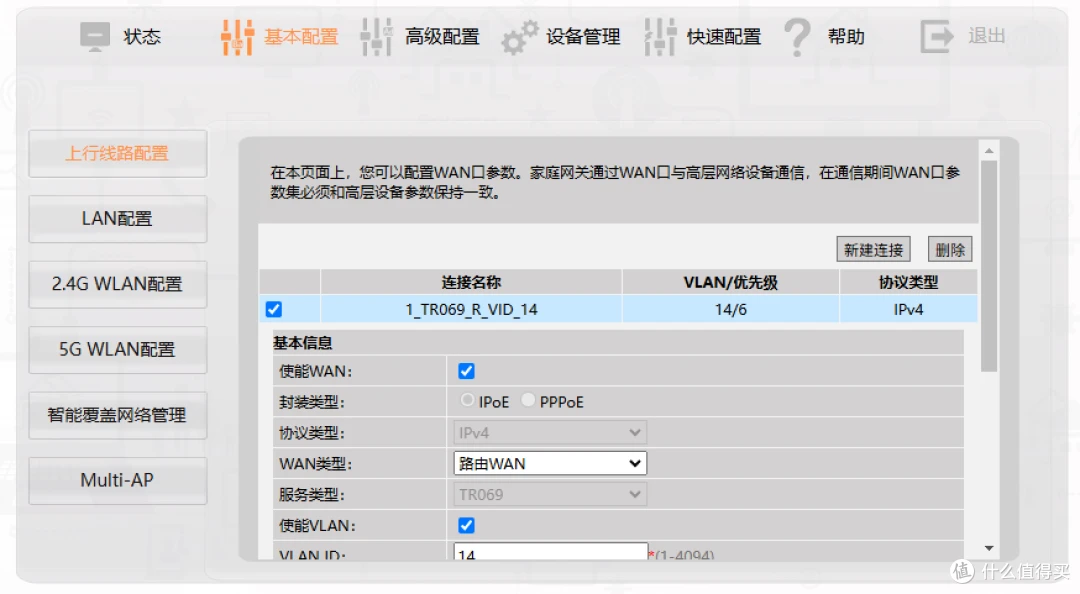Open the Multi-AP page
Image resolution: width=1080 pixels, height=594 pixels.
click(118, 481)
